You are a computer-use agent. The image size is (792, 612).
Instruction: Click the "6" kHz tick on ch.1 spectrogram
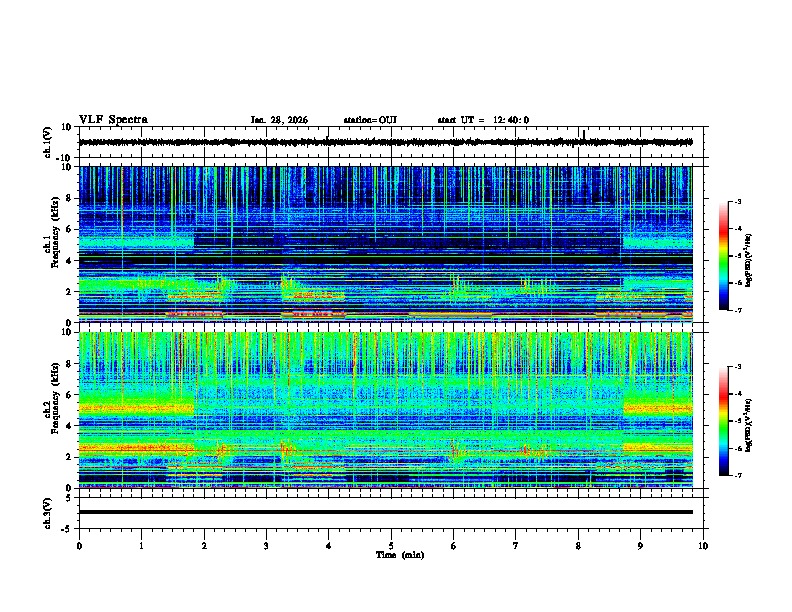[70, 229]
